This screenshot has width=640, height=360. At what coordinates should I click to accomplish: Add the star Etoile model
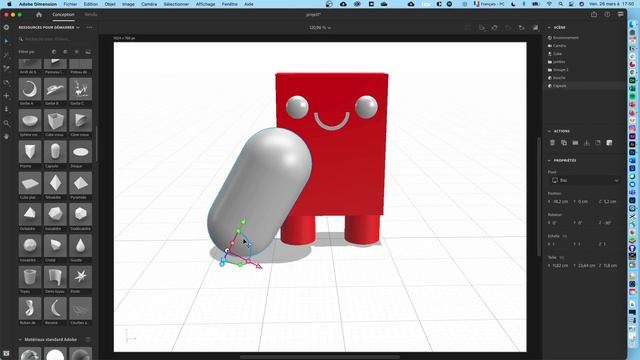80,277
